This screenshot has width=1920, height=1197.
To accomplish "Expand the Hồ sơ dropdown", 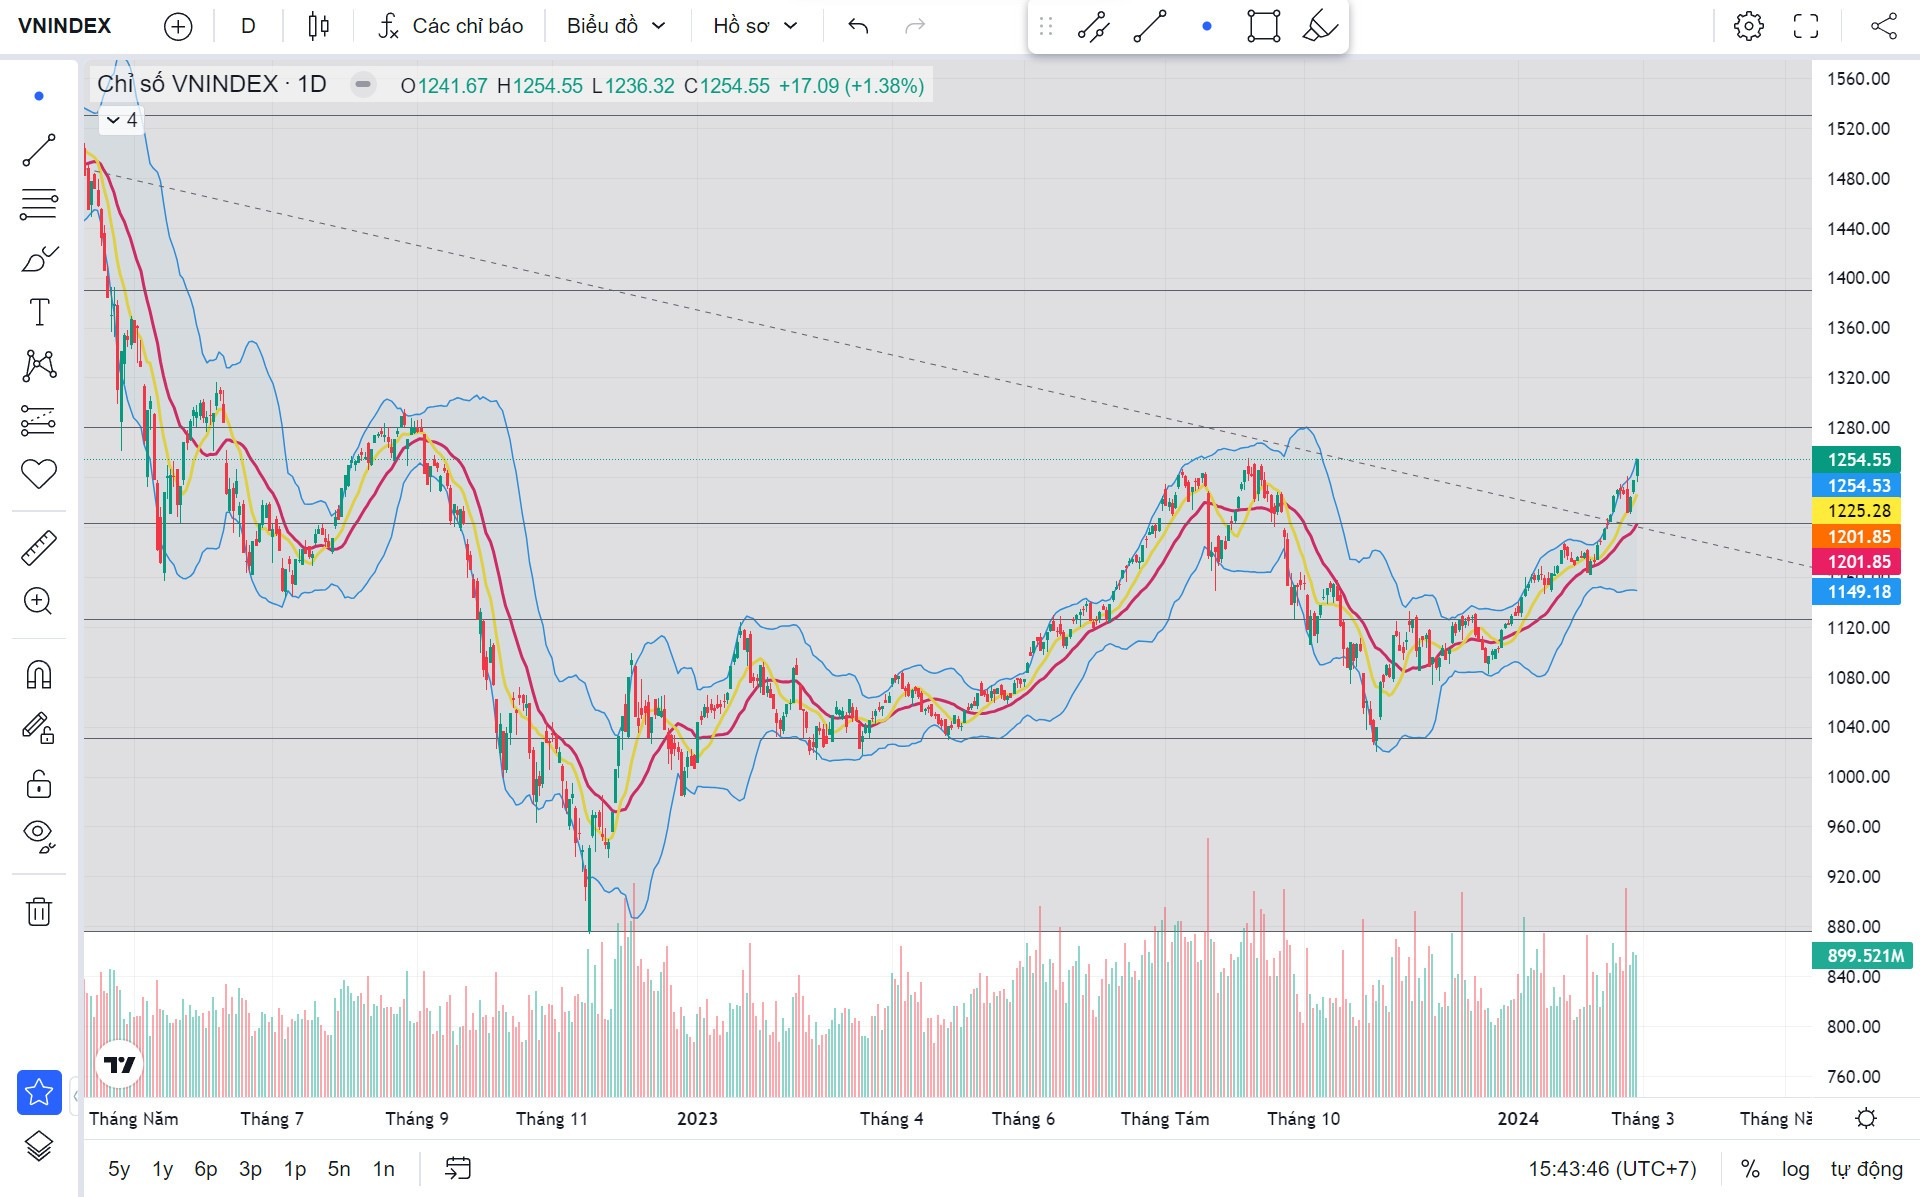I will point(755,26).
